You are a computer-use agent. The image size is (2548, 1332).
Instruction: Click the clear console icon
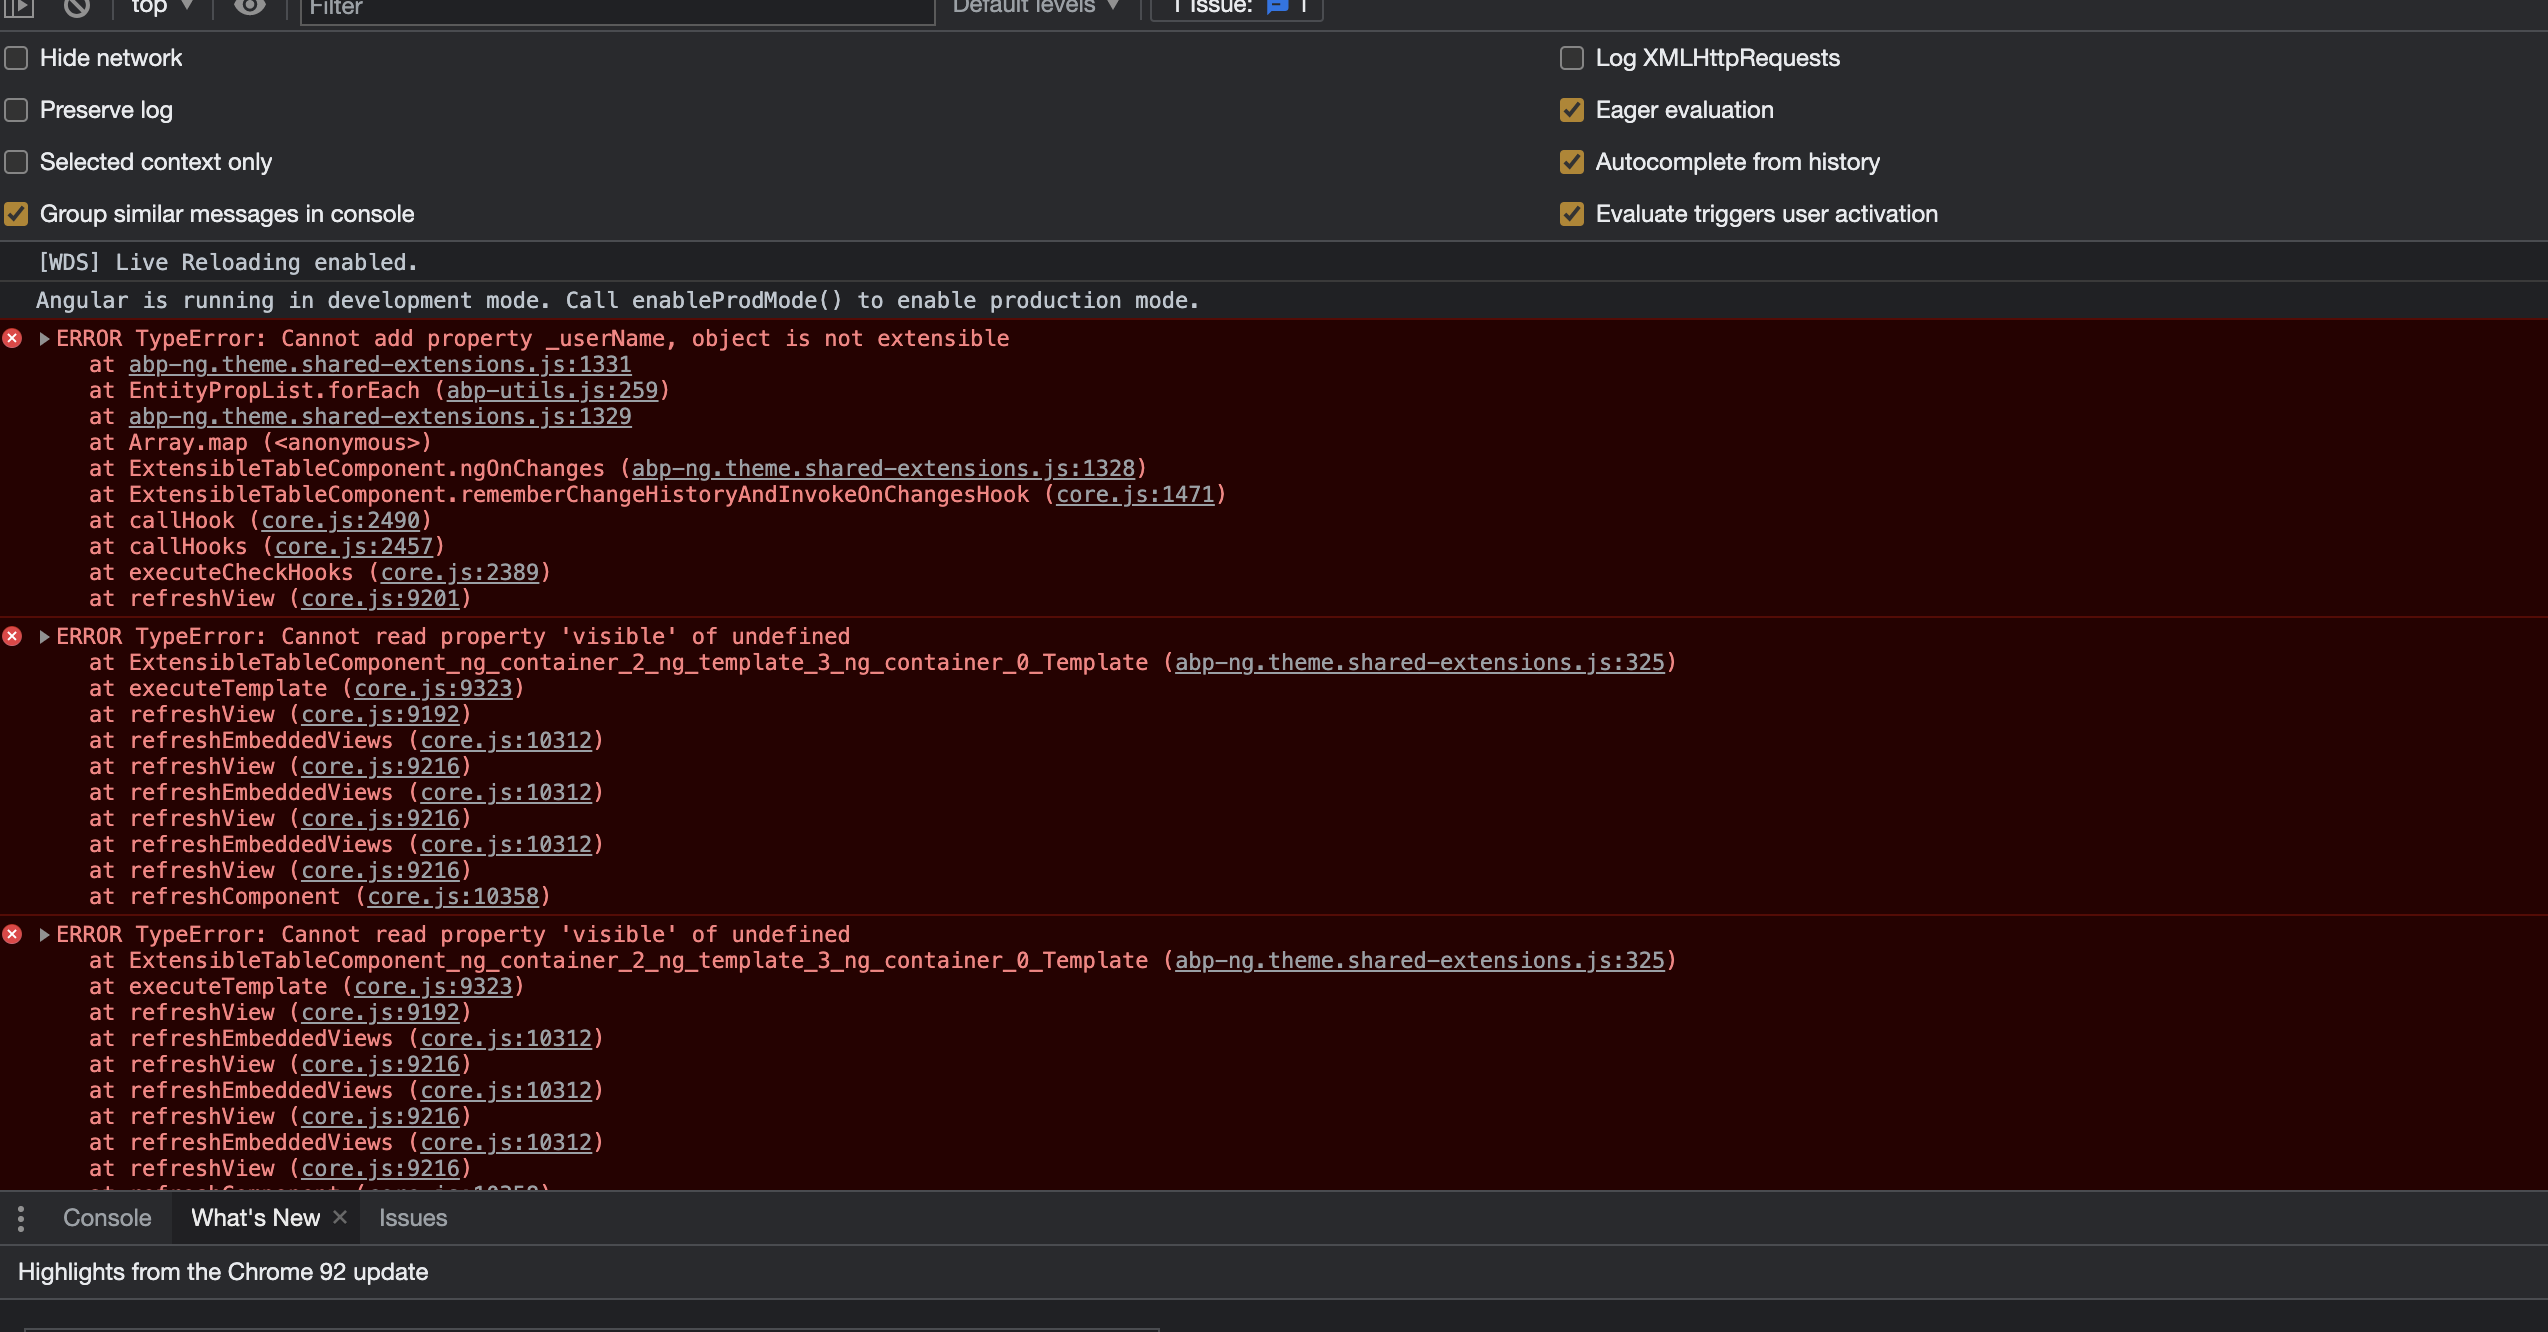tap(77, 7)
